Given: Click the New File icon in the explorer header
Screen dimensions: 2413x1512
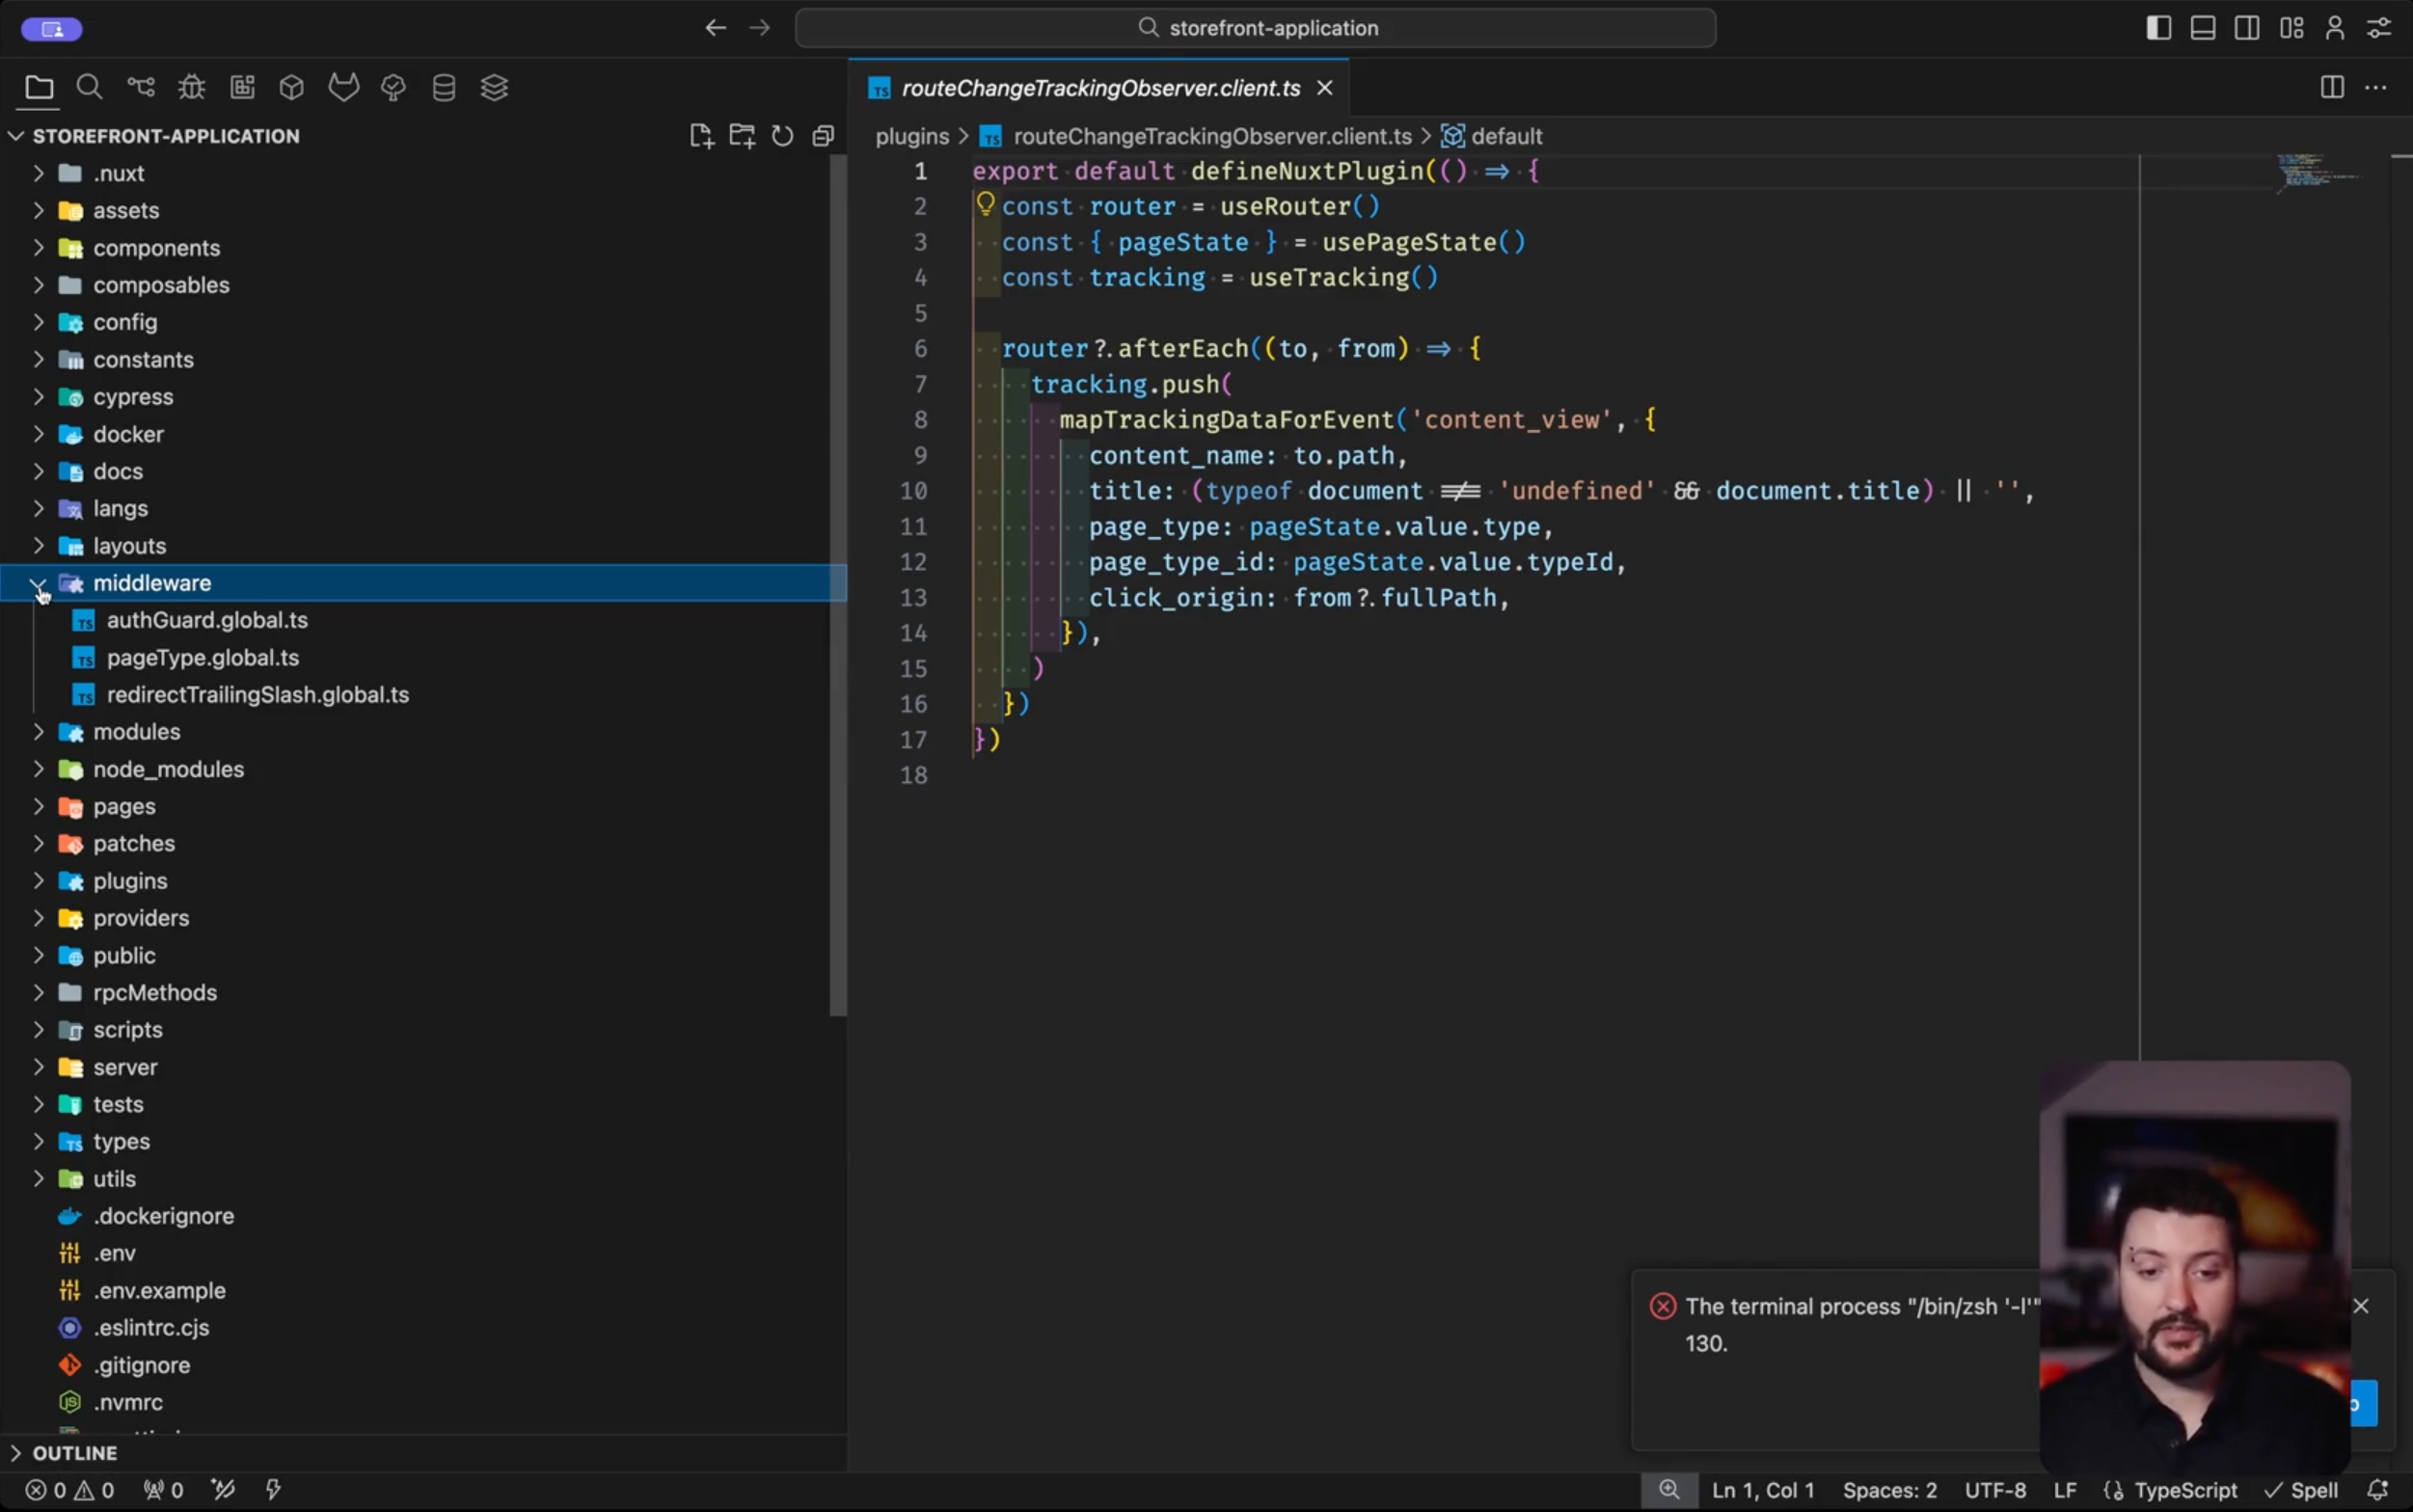Looking at the screenshot, I should click(x=701, y=136).
